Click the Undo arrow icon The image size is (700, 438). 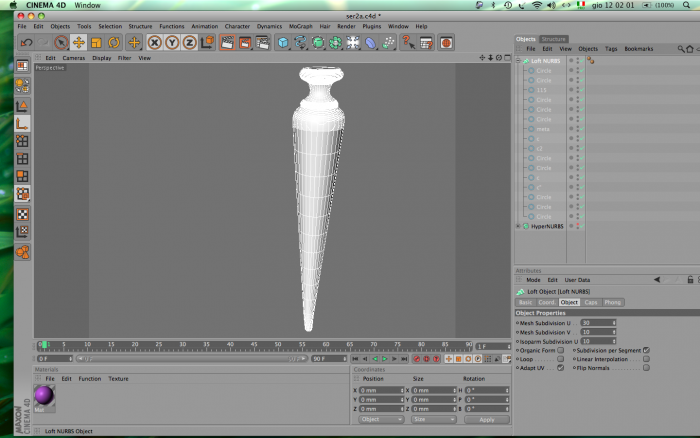(x=26, y=43)
